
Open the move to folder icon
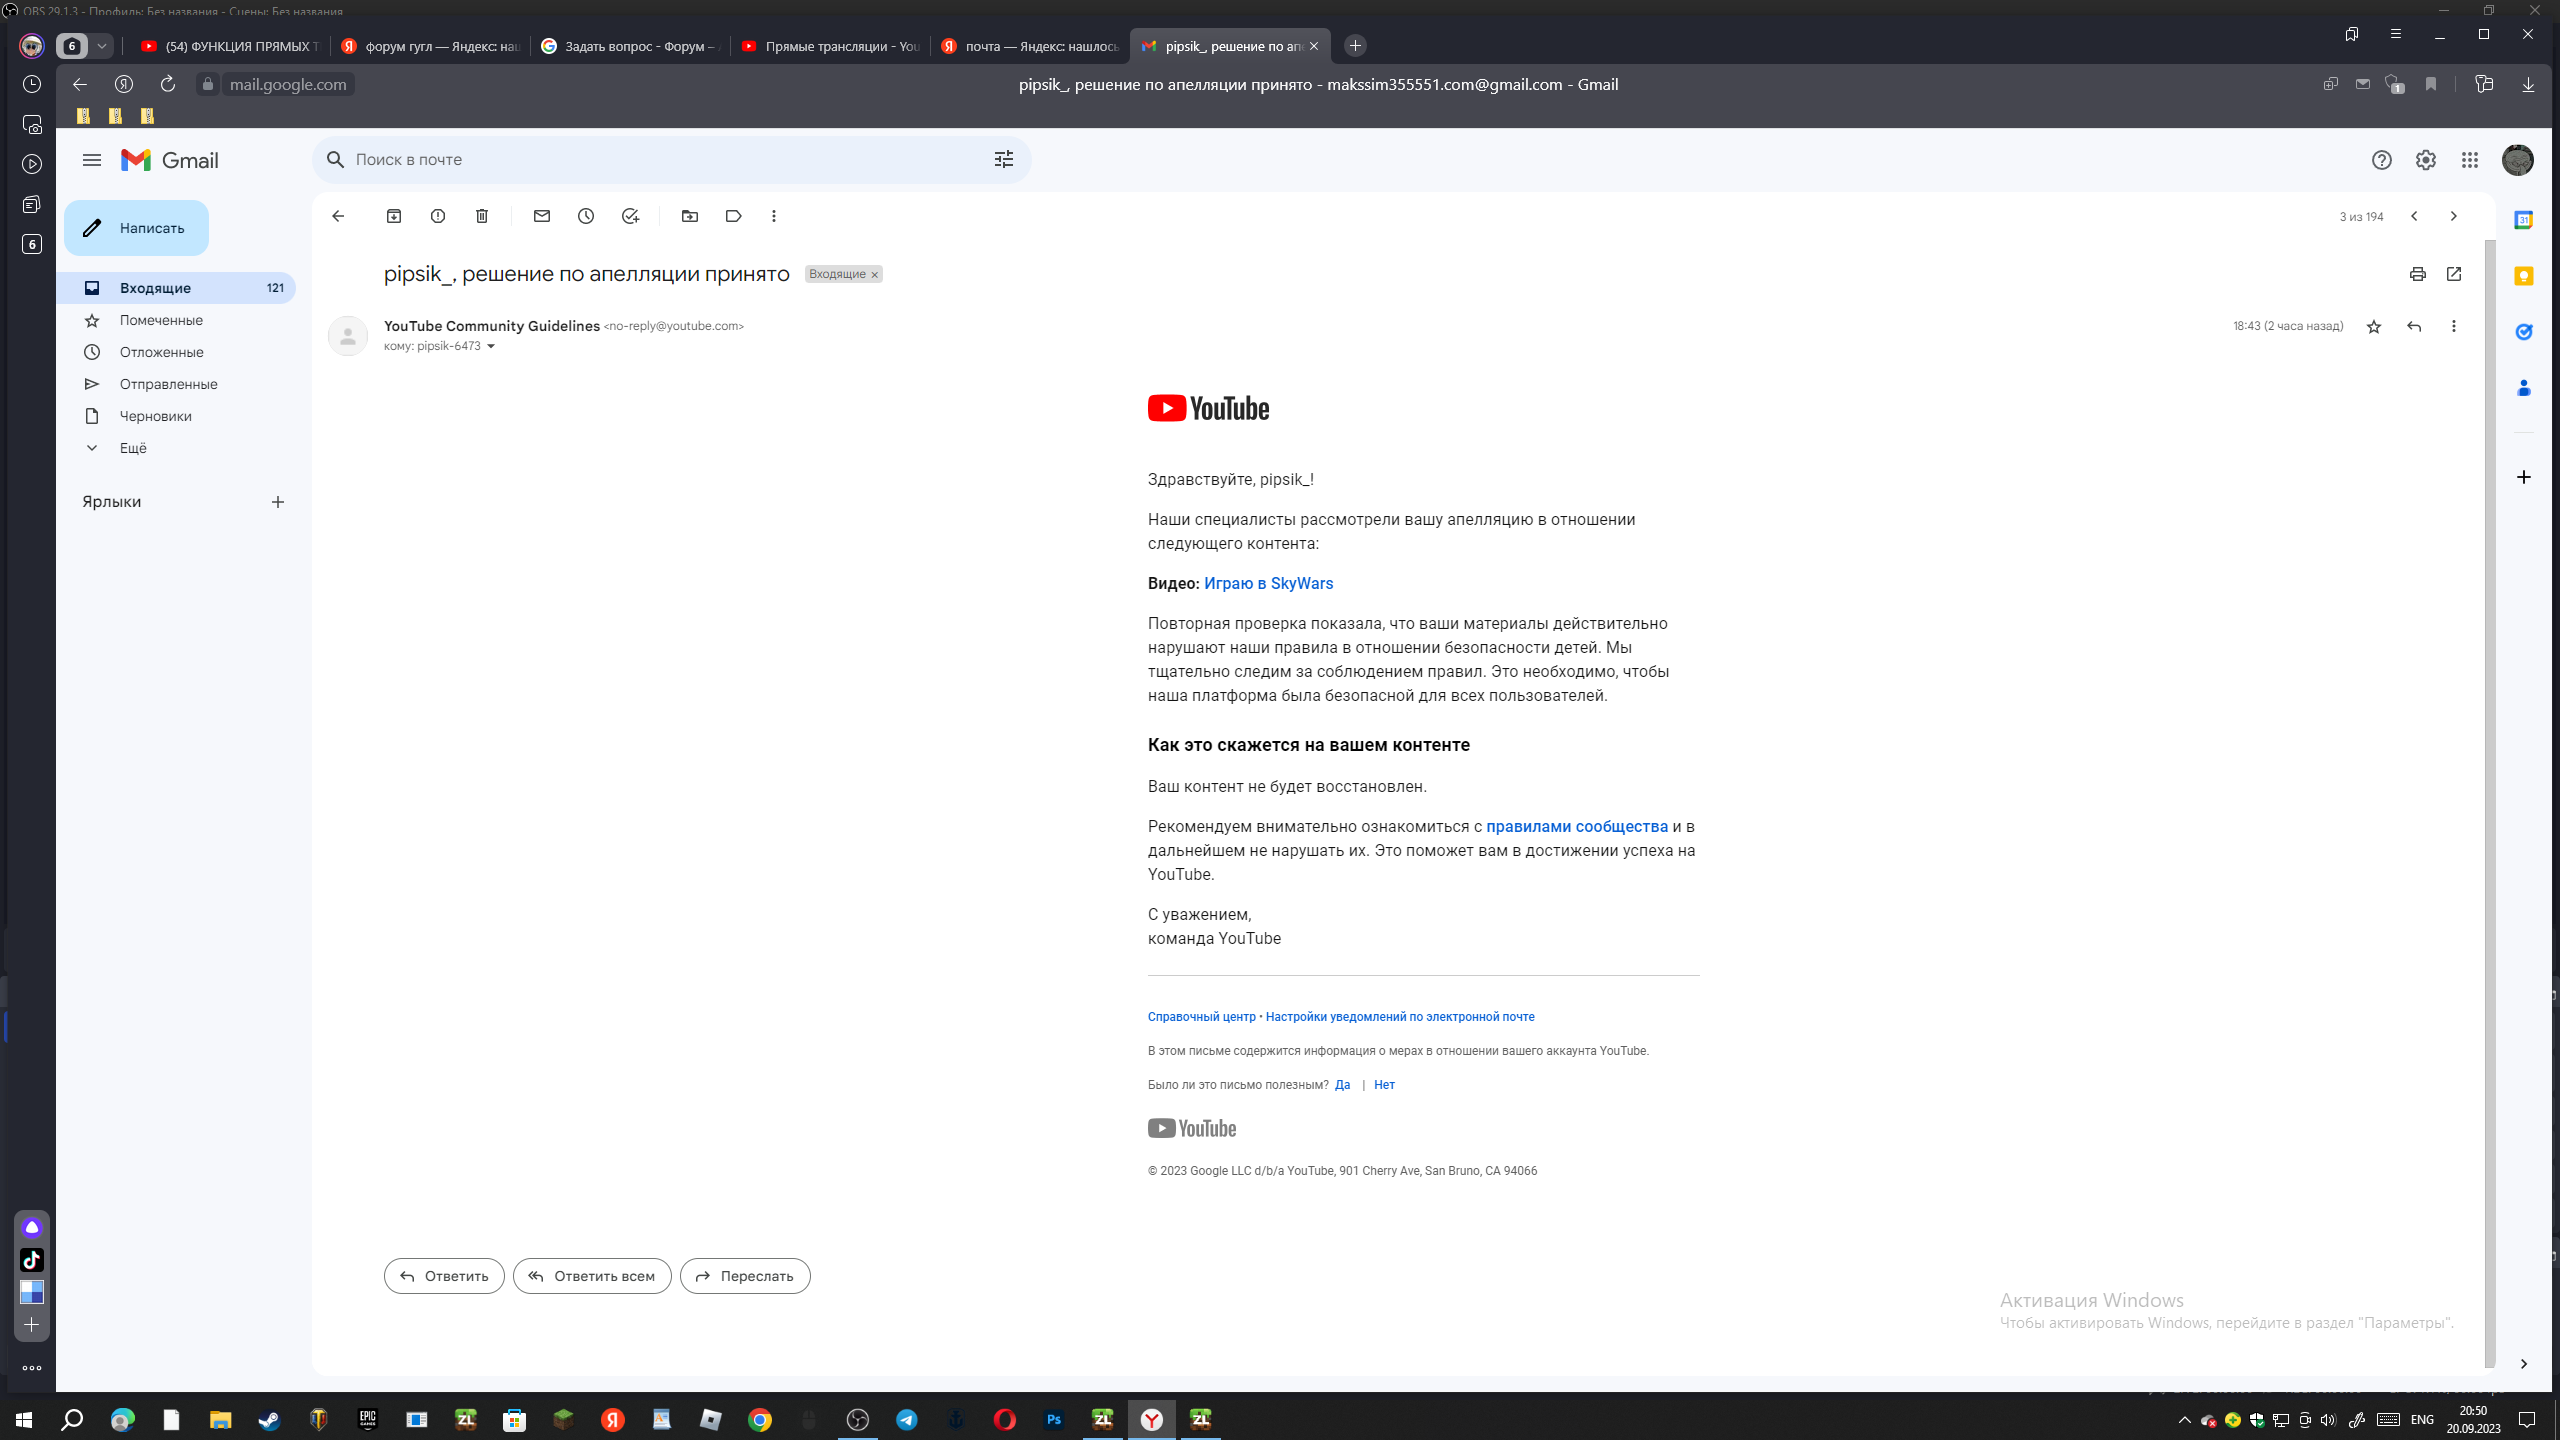pyautogui.click(x=690, y=216)
